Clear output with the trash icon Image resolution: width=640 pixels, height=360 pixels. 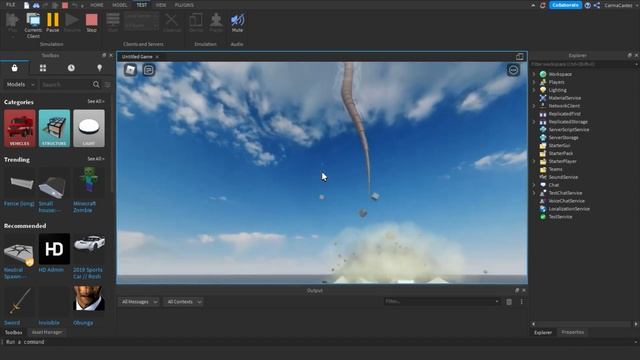[x=509, y=302]
